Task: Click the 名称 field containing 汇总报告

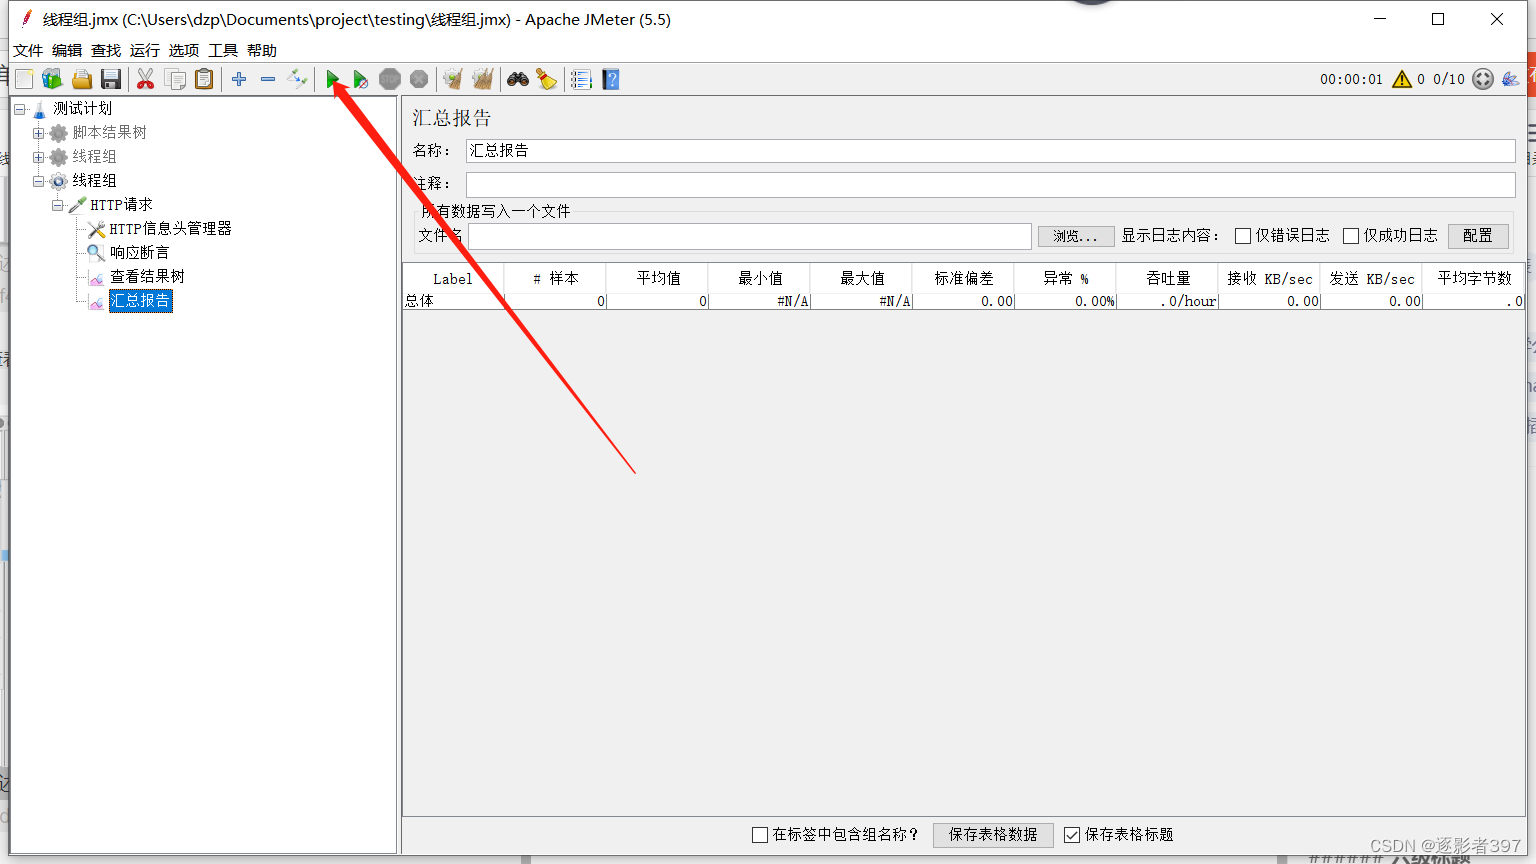Action: click(991, 151)
